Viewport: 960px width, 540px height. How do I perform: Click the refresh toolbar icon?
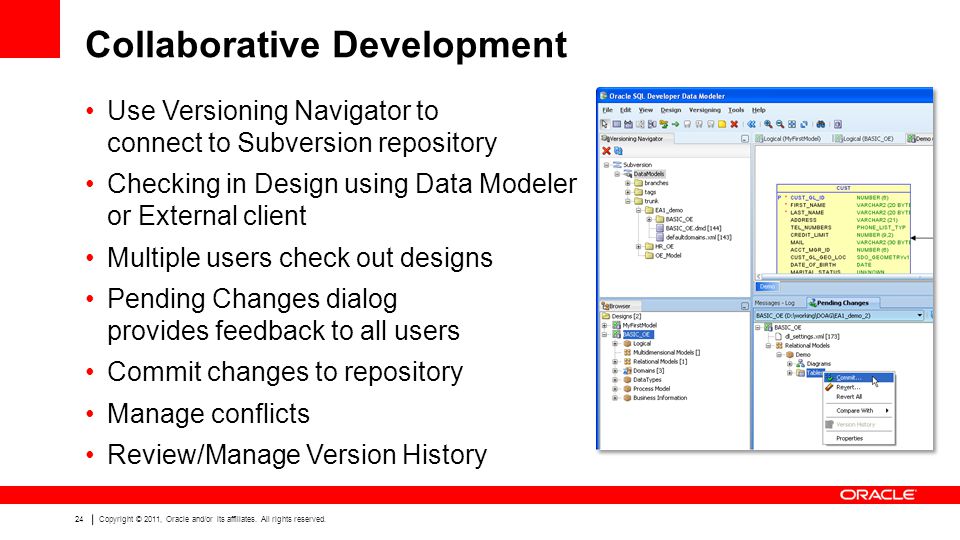click(x=804, y=124)
